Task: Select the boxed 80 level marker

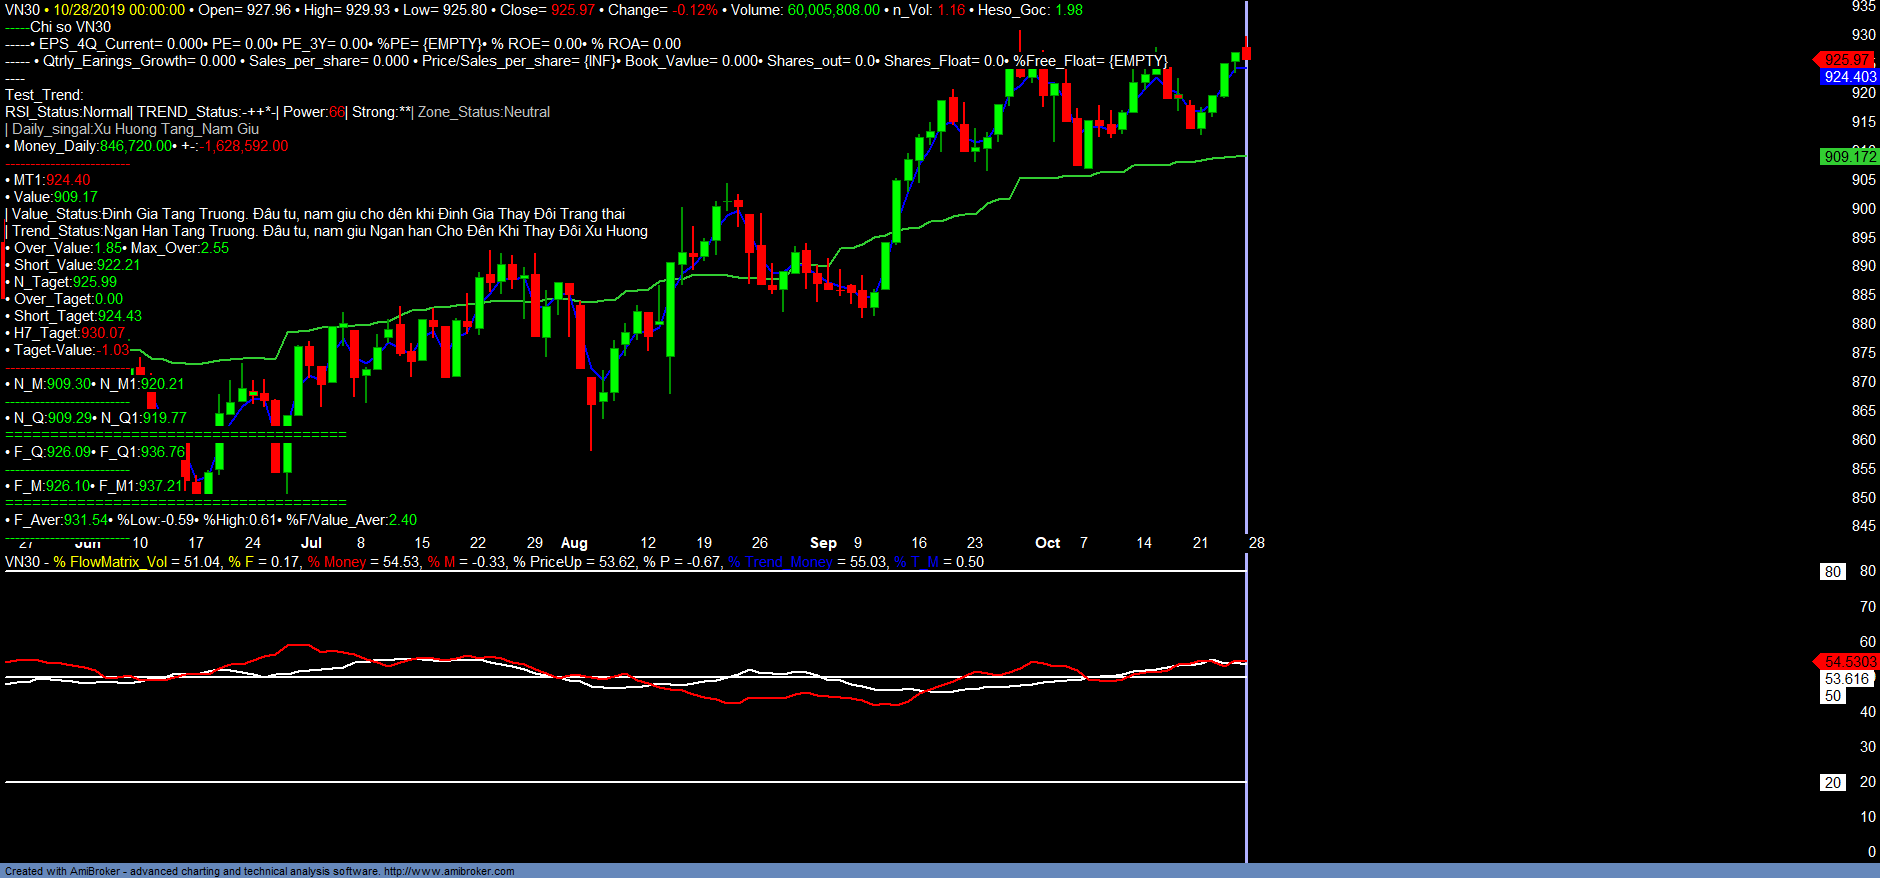Action: 1832,572
